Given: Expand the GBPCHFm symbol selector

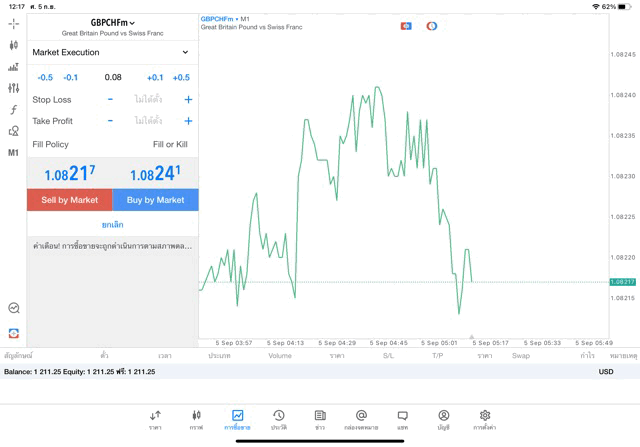Looking at the screenshot, I should click(112, 22).
